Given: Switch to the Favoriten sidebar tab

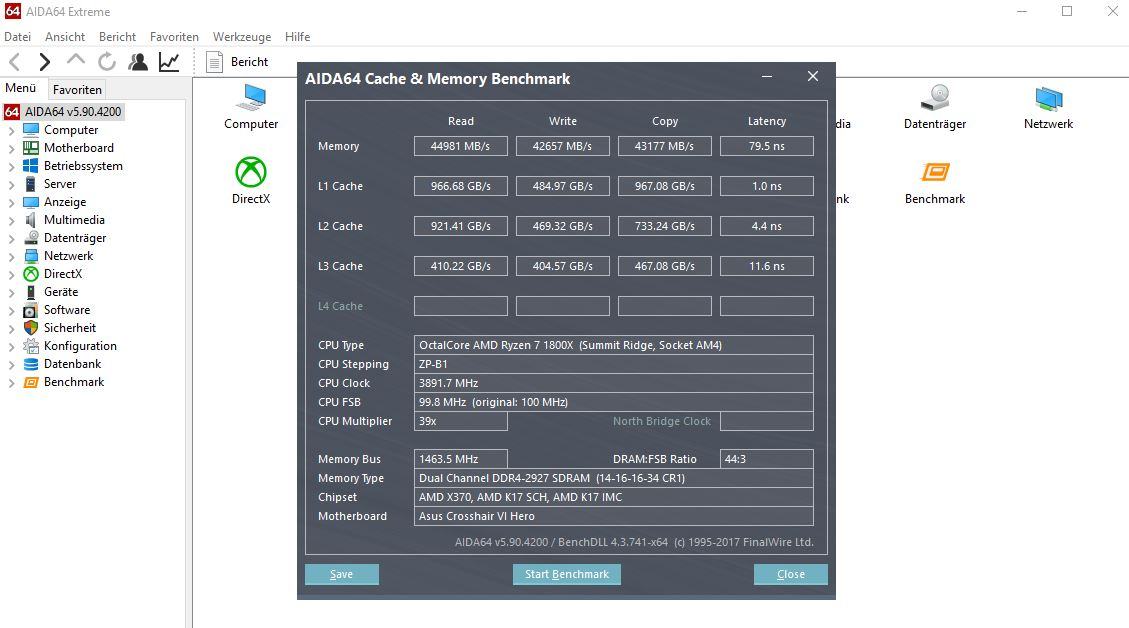Looking at the screenshot, I should click(77, 89).
